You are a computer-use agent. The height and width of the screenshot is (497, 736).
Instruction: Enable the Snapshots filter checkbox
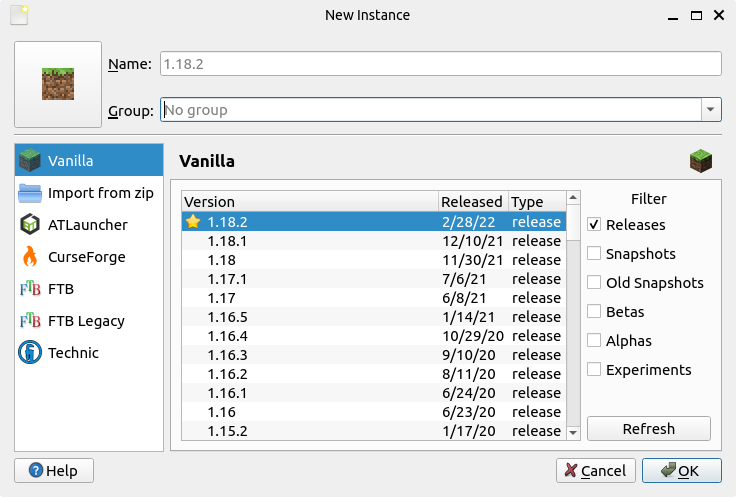click(x=595, y=254)
